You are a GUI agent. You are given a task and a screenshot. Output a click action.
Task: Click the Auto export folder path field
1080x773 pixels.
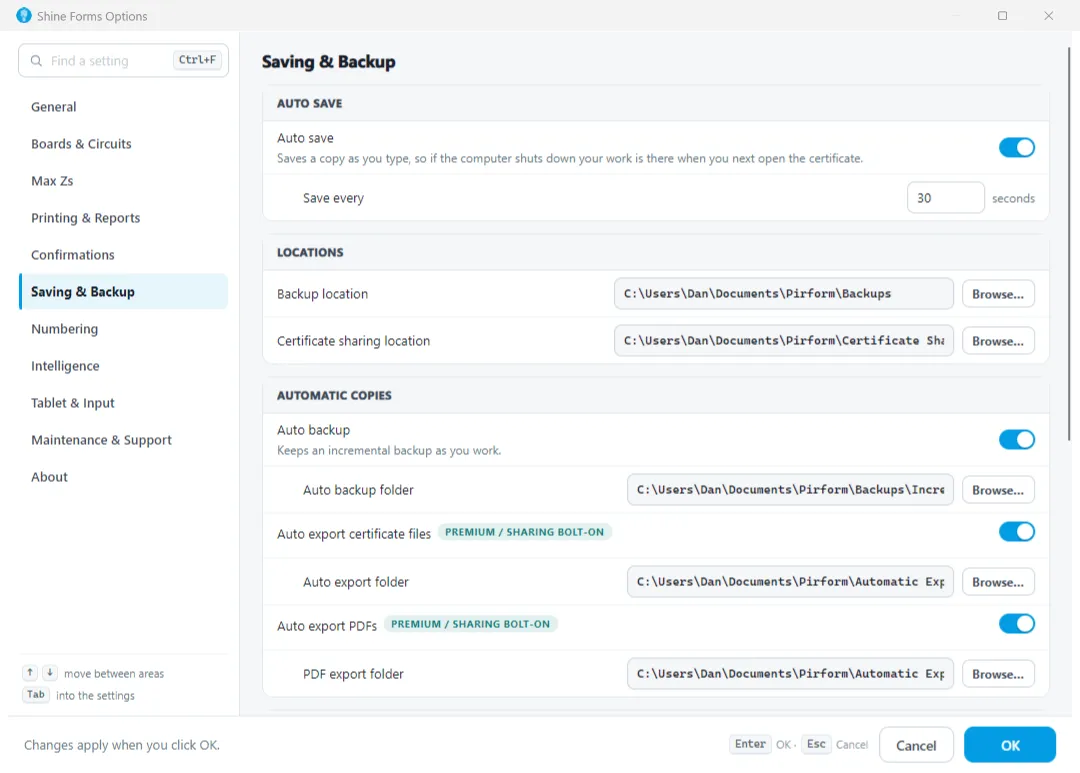click(790, 582)
